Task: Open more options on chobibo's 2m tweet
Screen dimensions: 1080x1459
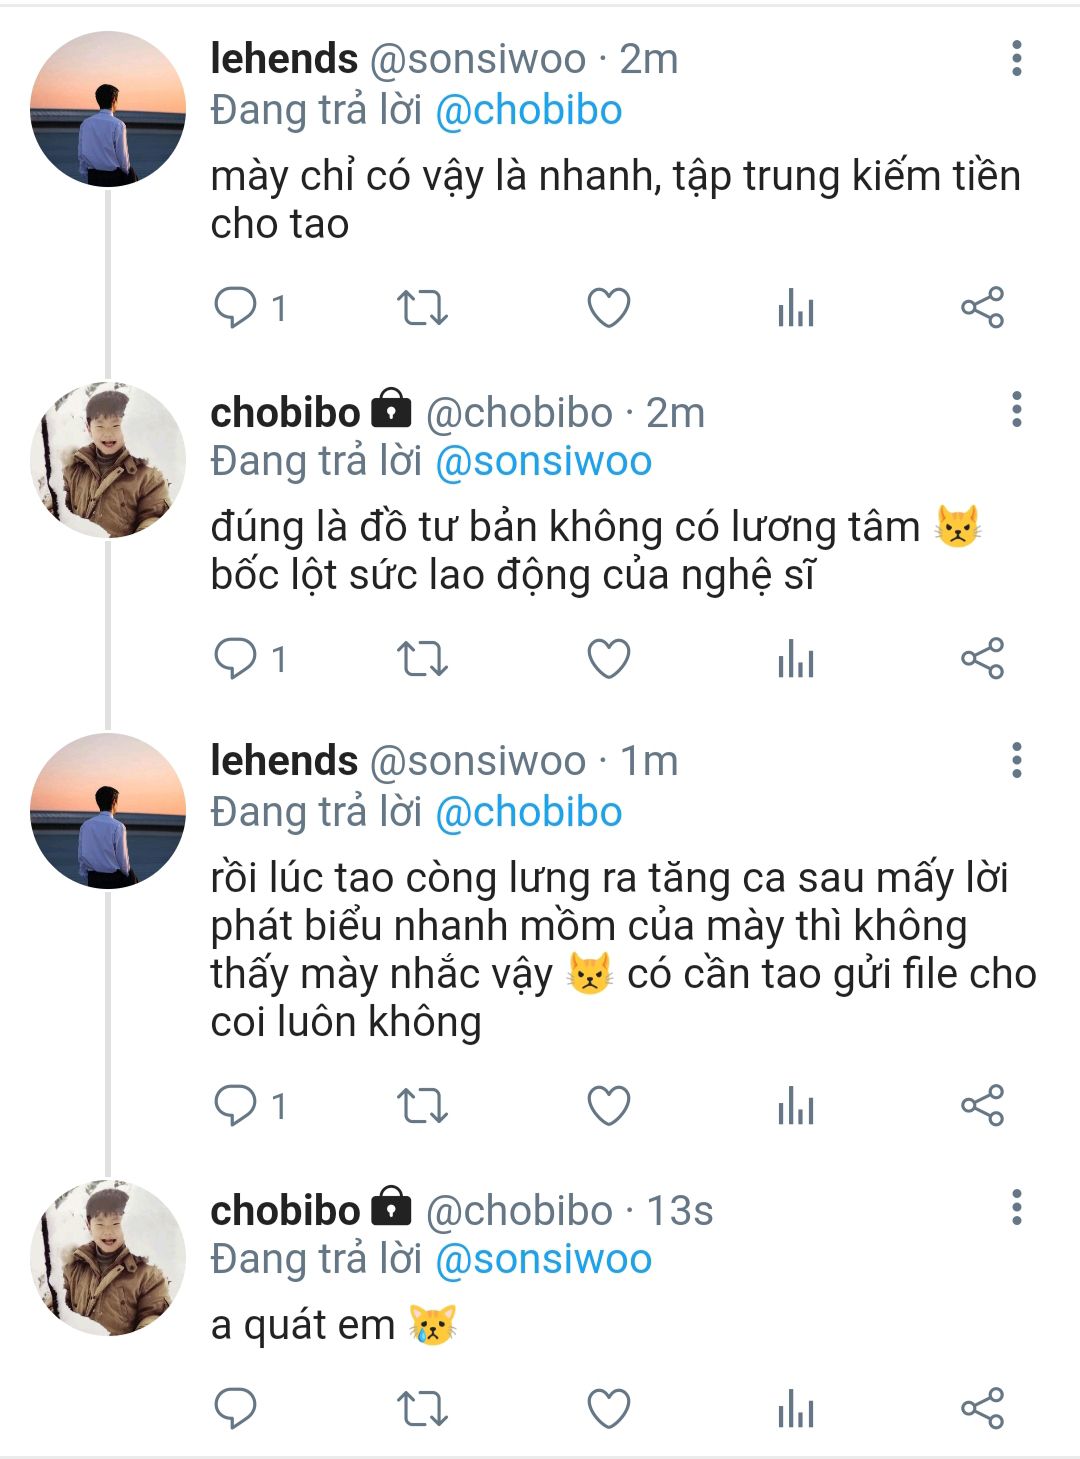Action: point(1016,410)
